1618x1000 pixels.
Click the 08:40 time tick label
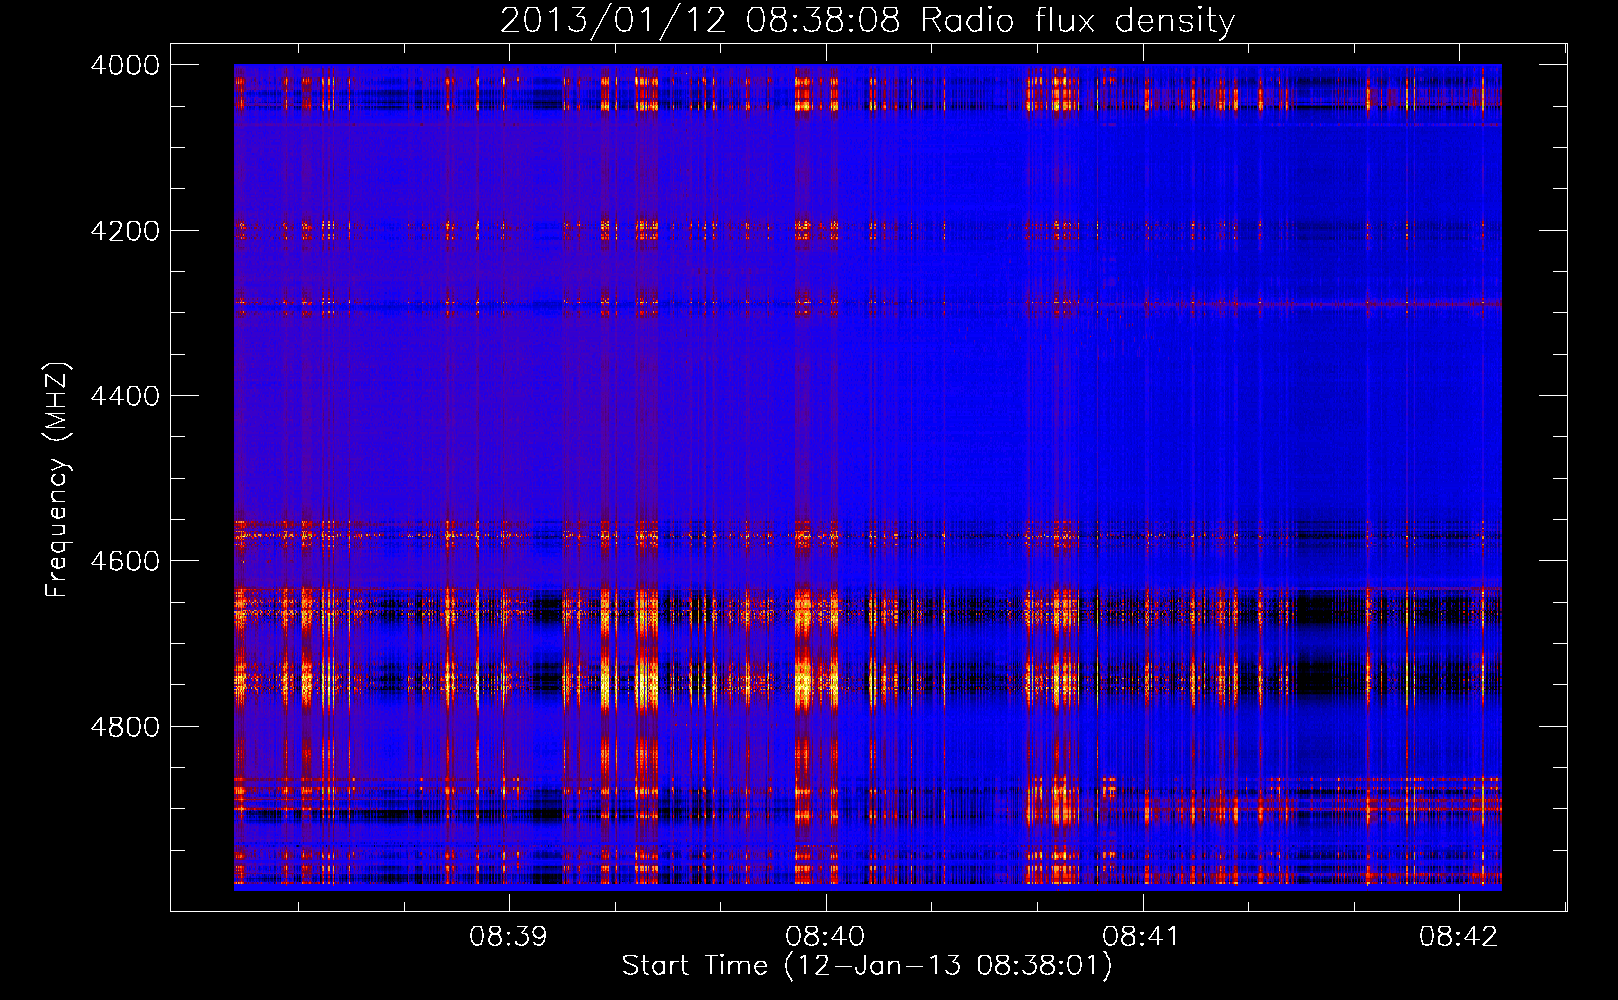click(x=825, y=936)
